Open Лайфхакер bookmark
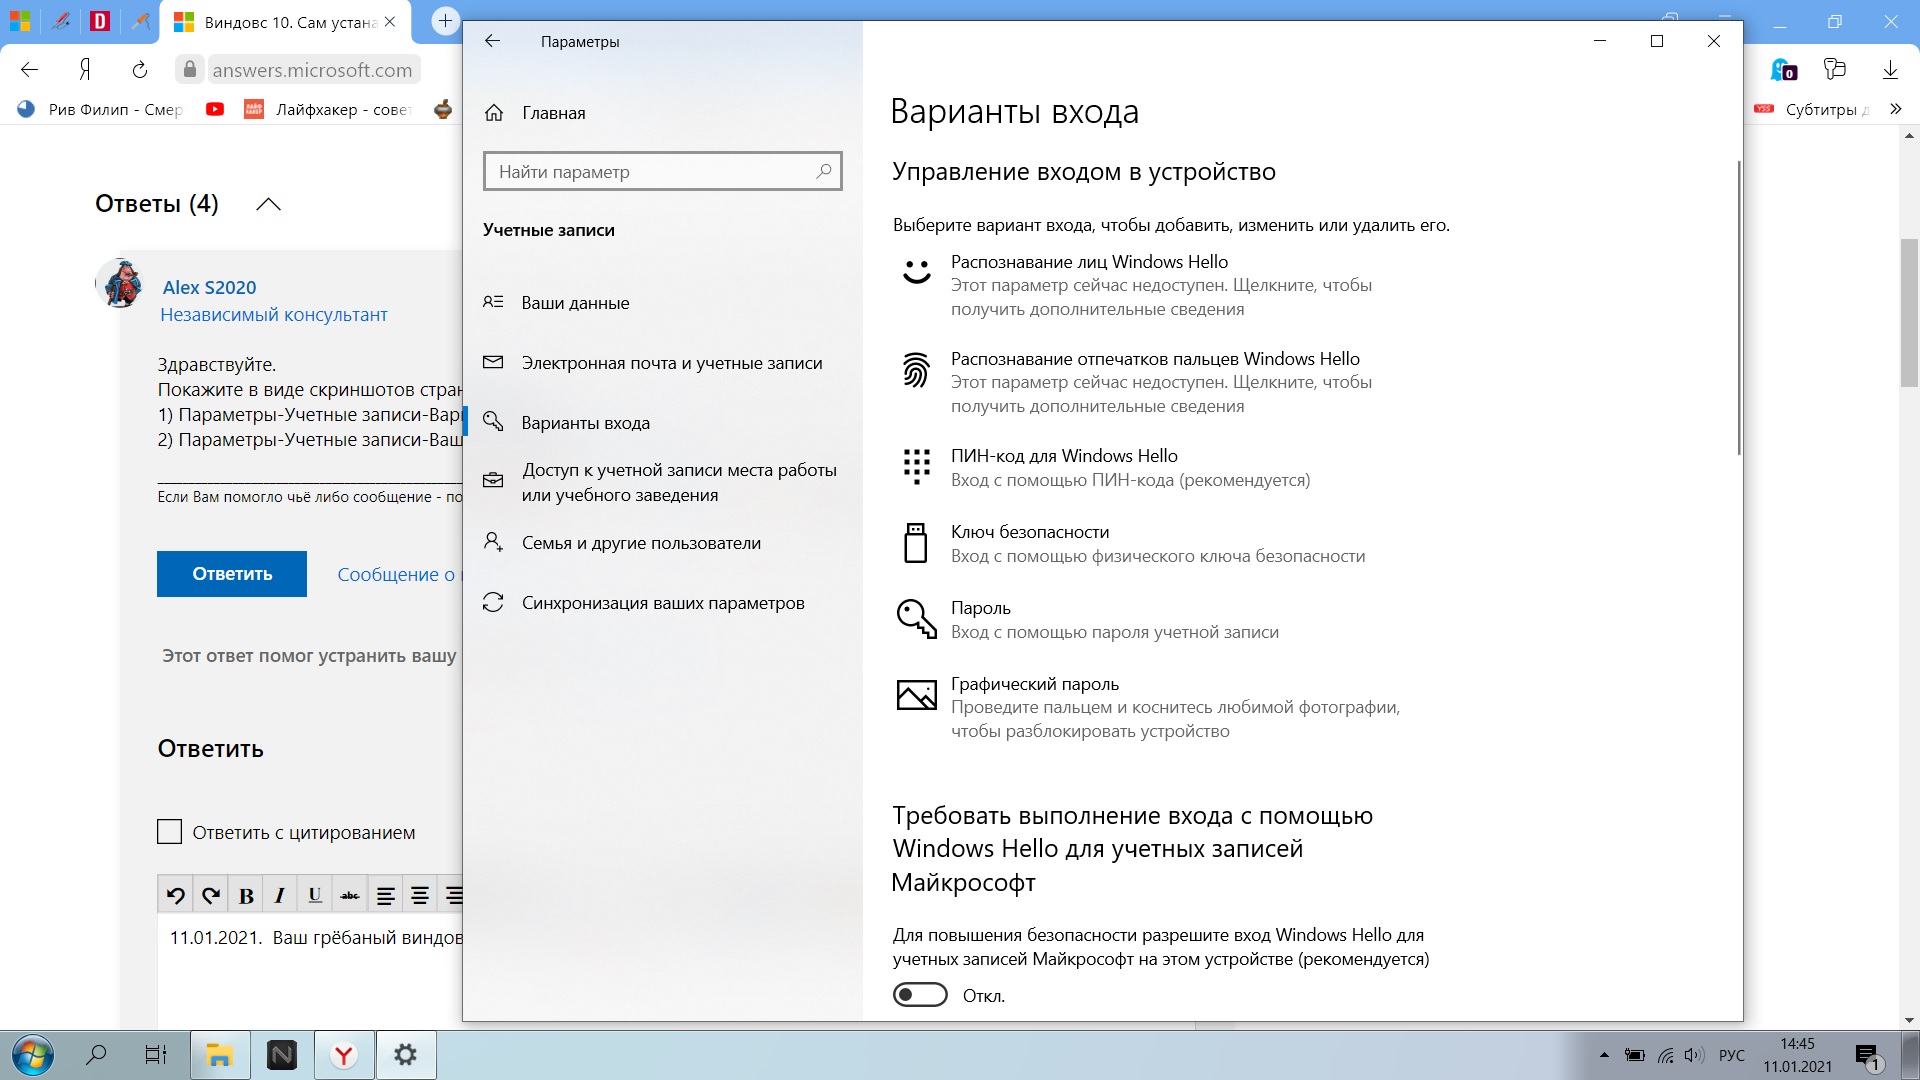This screenshot has height=1080, width=1920. (330, 109)
